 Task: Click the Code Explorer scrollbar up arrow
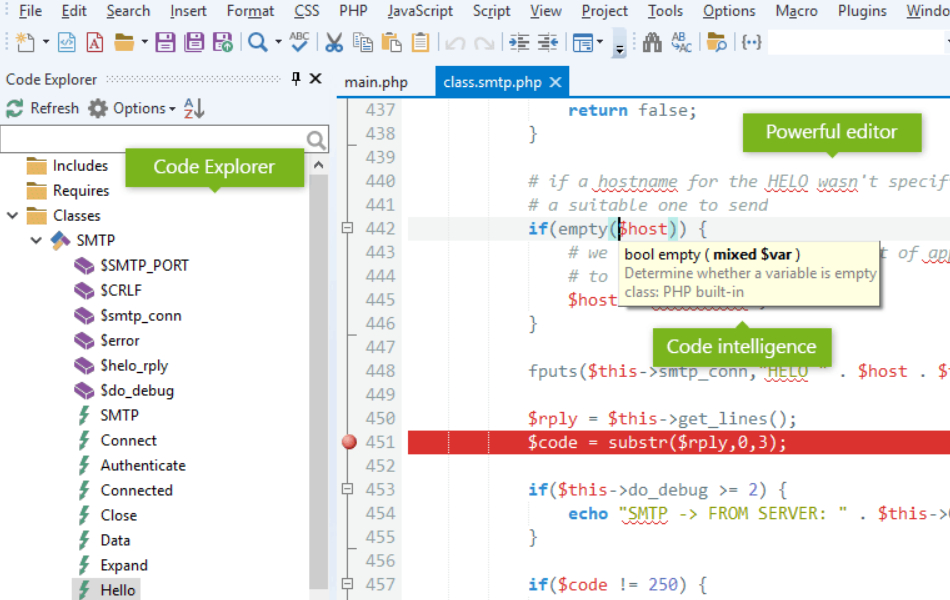[x=318, y=165]
